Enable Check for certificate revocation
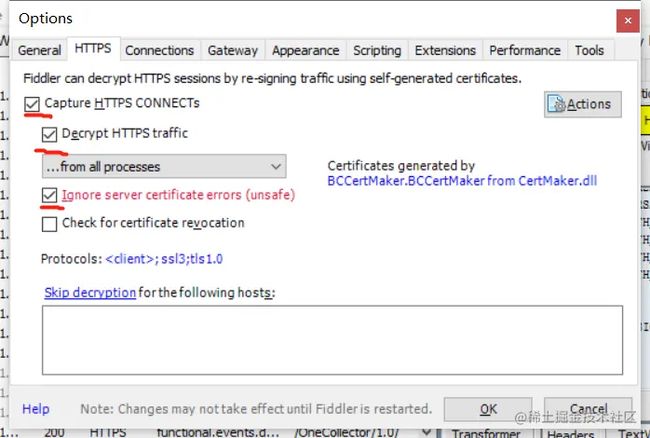The image size is (650, 438). [49, 224]
